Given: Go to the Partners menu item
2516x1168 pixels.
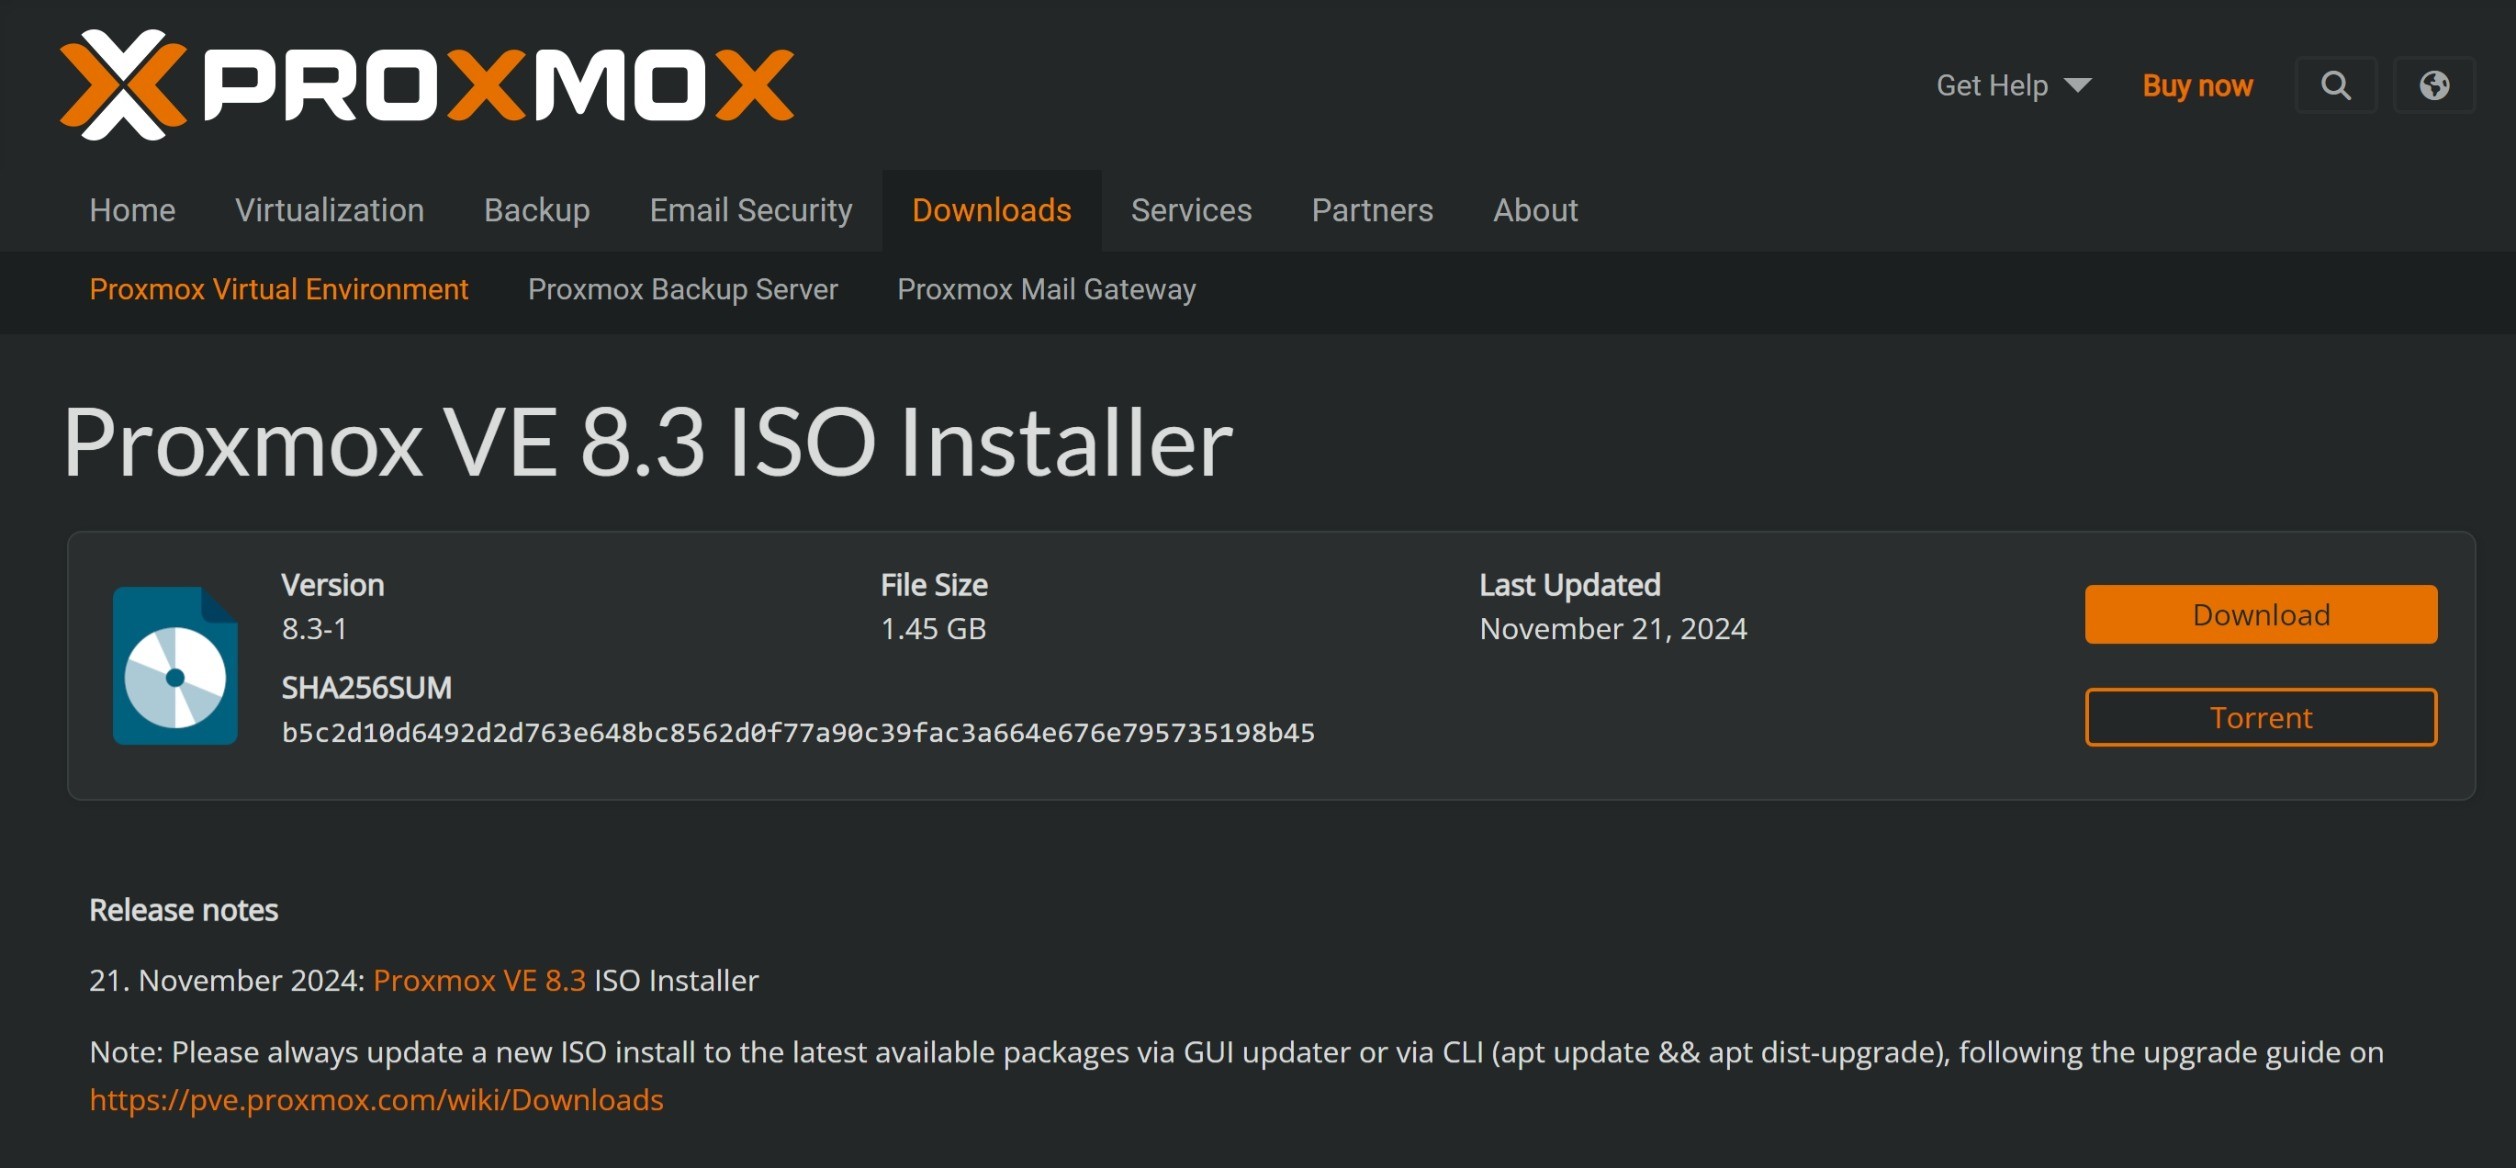Looking at the screenshot, I should tap(1372, 210).
